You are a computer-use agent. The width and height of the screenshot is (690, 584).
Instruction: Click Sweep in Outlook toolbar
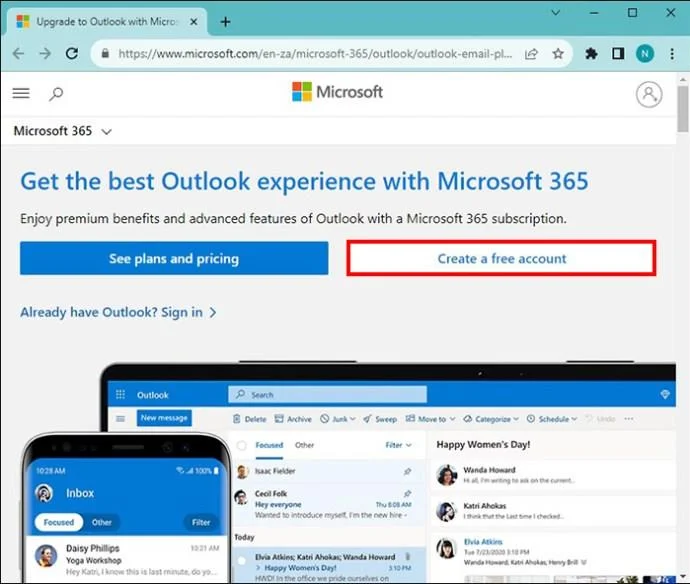tap(380, 419)
